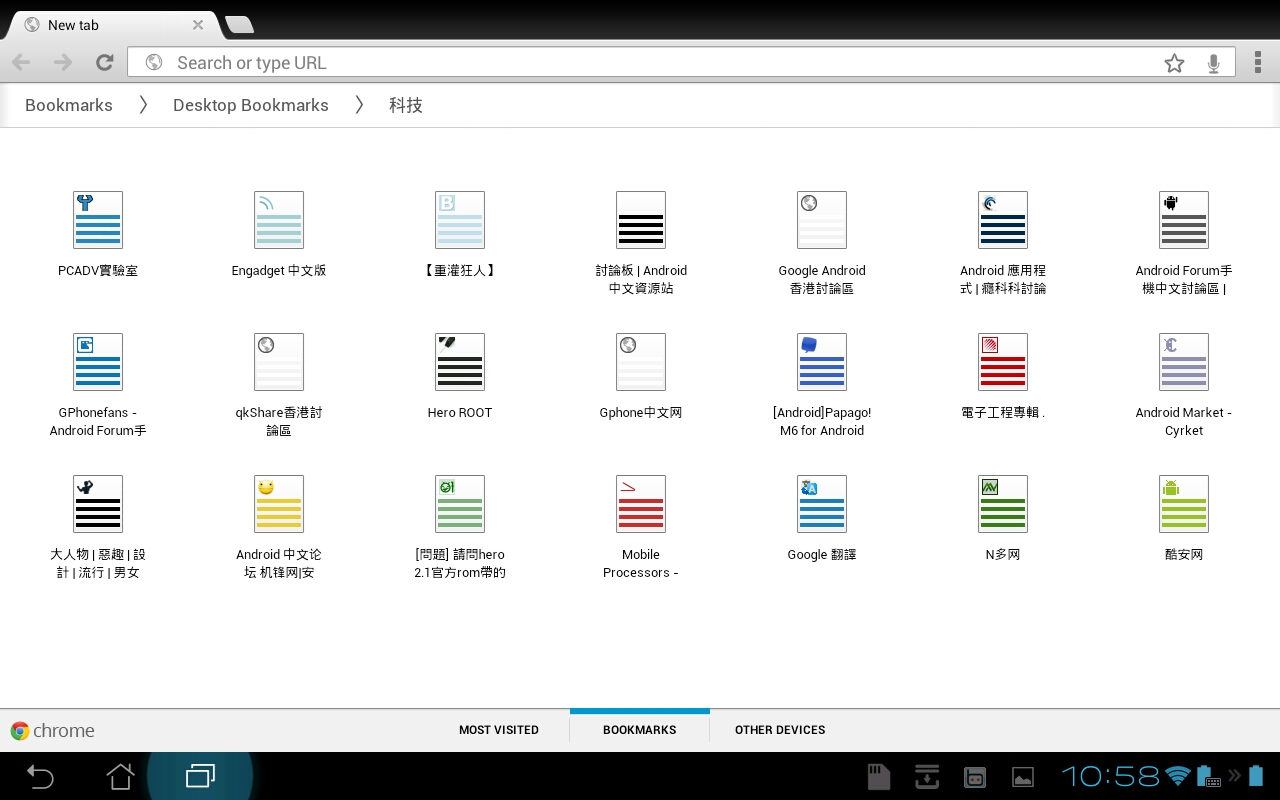1280x800 pixels.
Task: Go to the Bookmarks breadcrumb root
Action: coord(69,105)
